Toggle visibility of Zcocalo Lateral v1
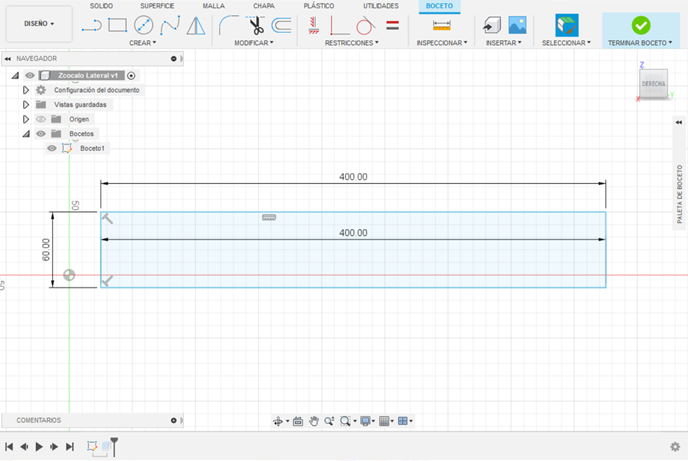This screenshot has width=688, height=461. click(29, 75)
